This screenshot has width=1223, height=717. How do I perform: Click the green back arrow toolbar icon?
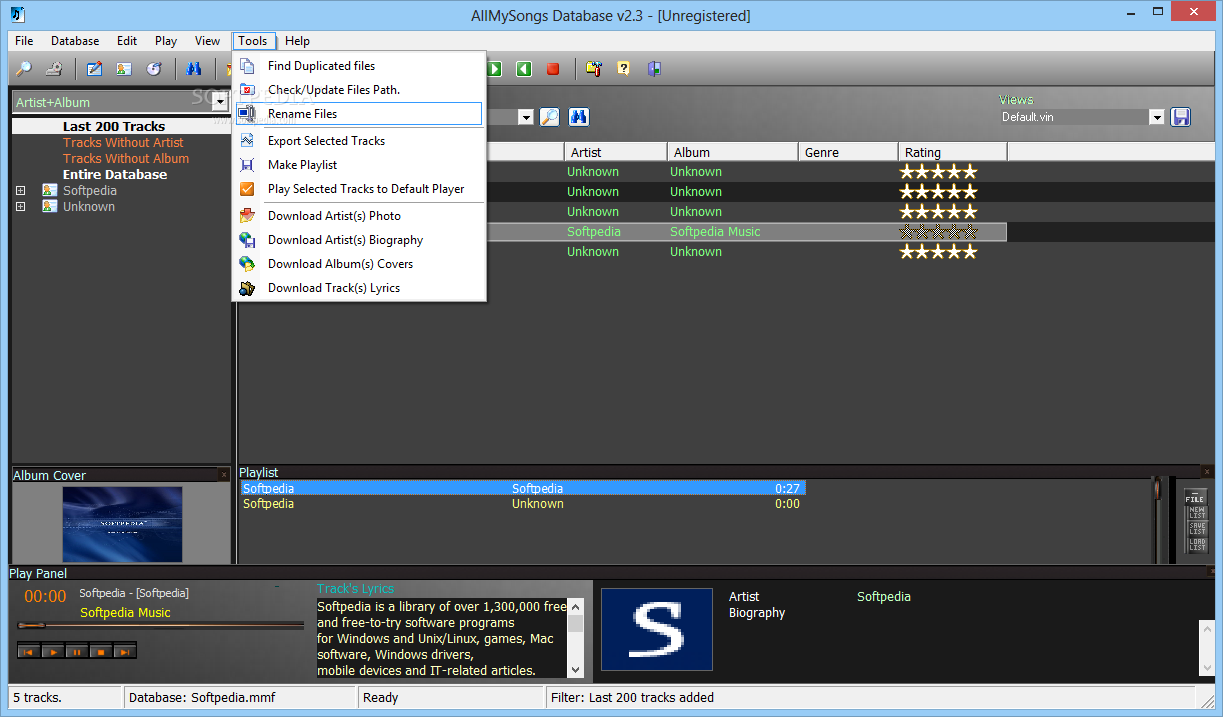[x=523, y=69]
